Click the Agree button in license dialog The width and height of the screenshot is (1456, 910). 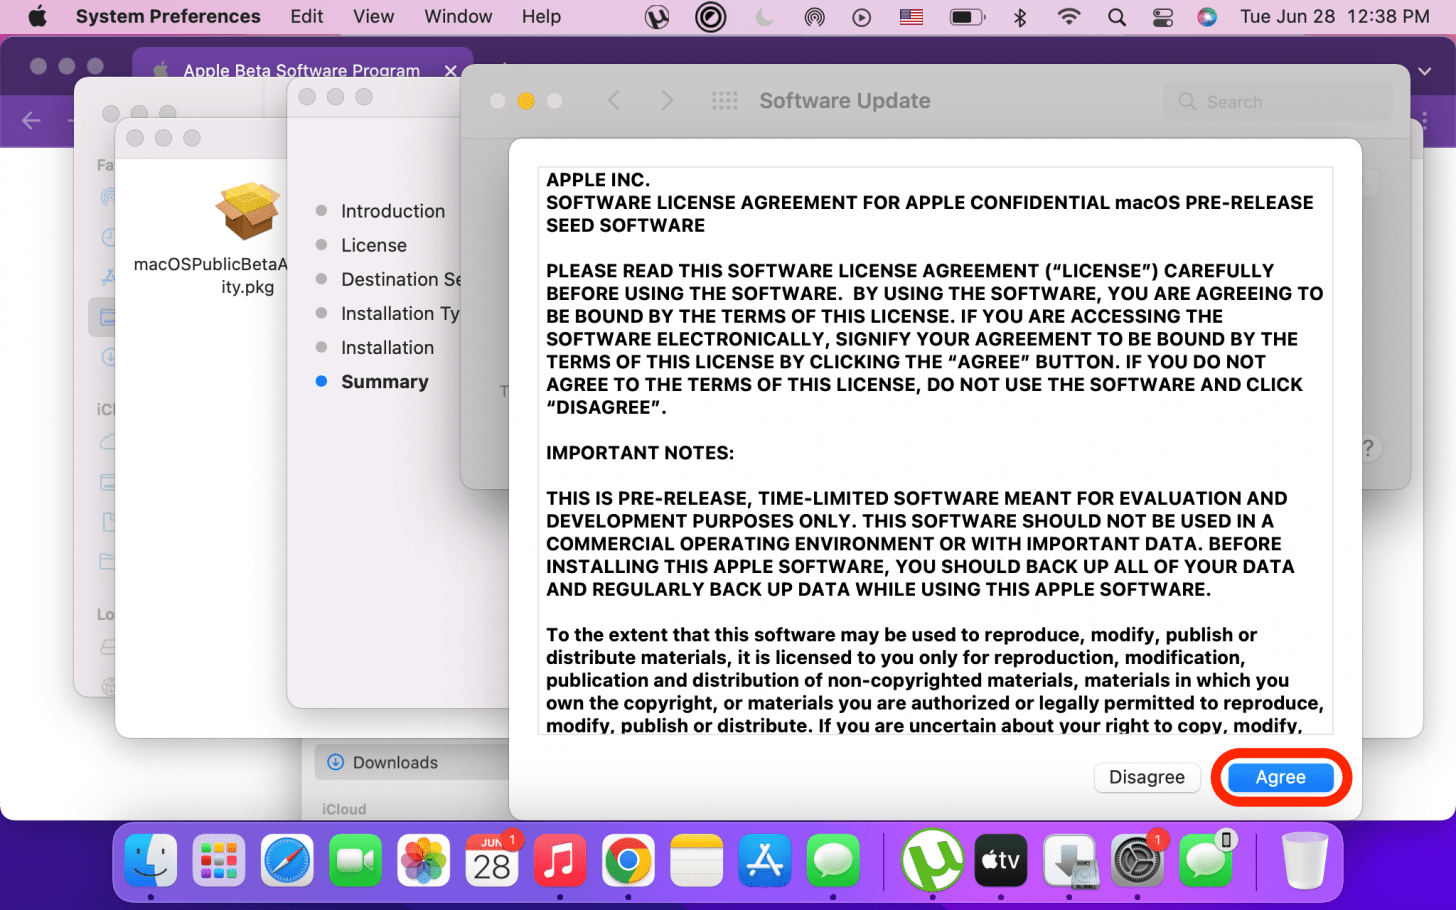pos(1280,777)
